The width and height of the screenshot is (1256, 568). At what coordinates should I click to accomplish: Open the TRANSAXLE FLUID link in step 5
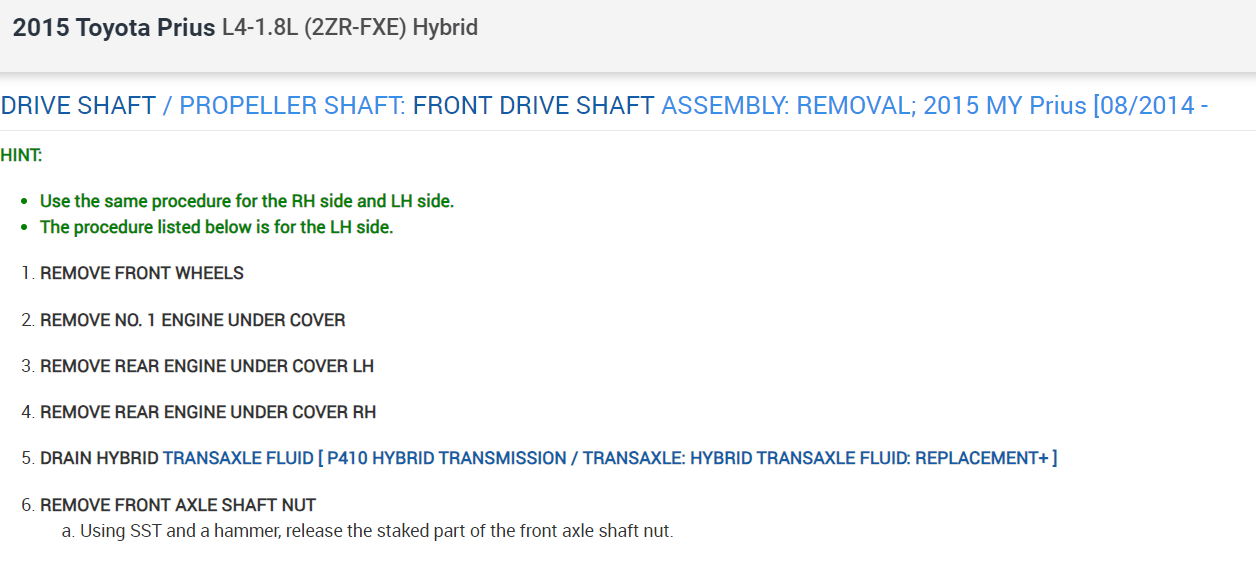(x=237, y=458)
